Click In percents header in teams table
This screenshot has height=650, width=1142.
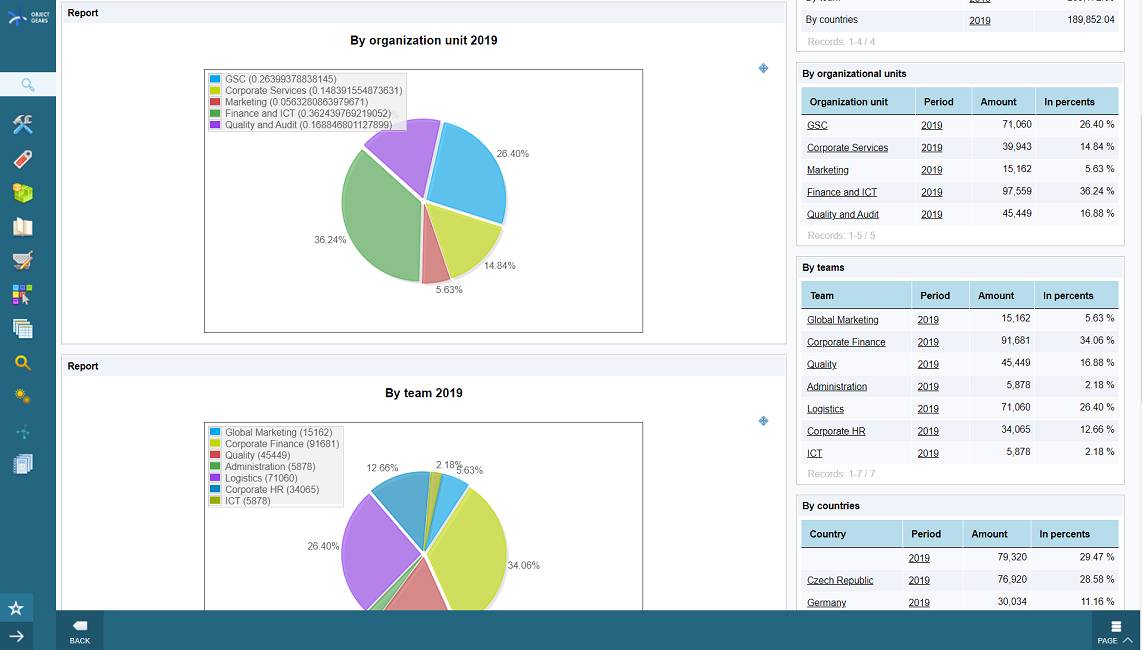click(1068, 296)
